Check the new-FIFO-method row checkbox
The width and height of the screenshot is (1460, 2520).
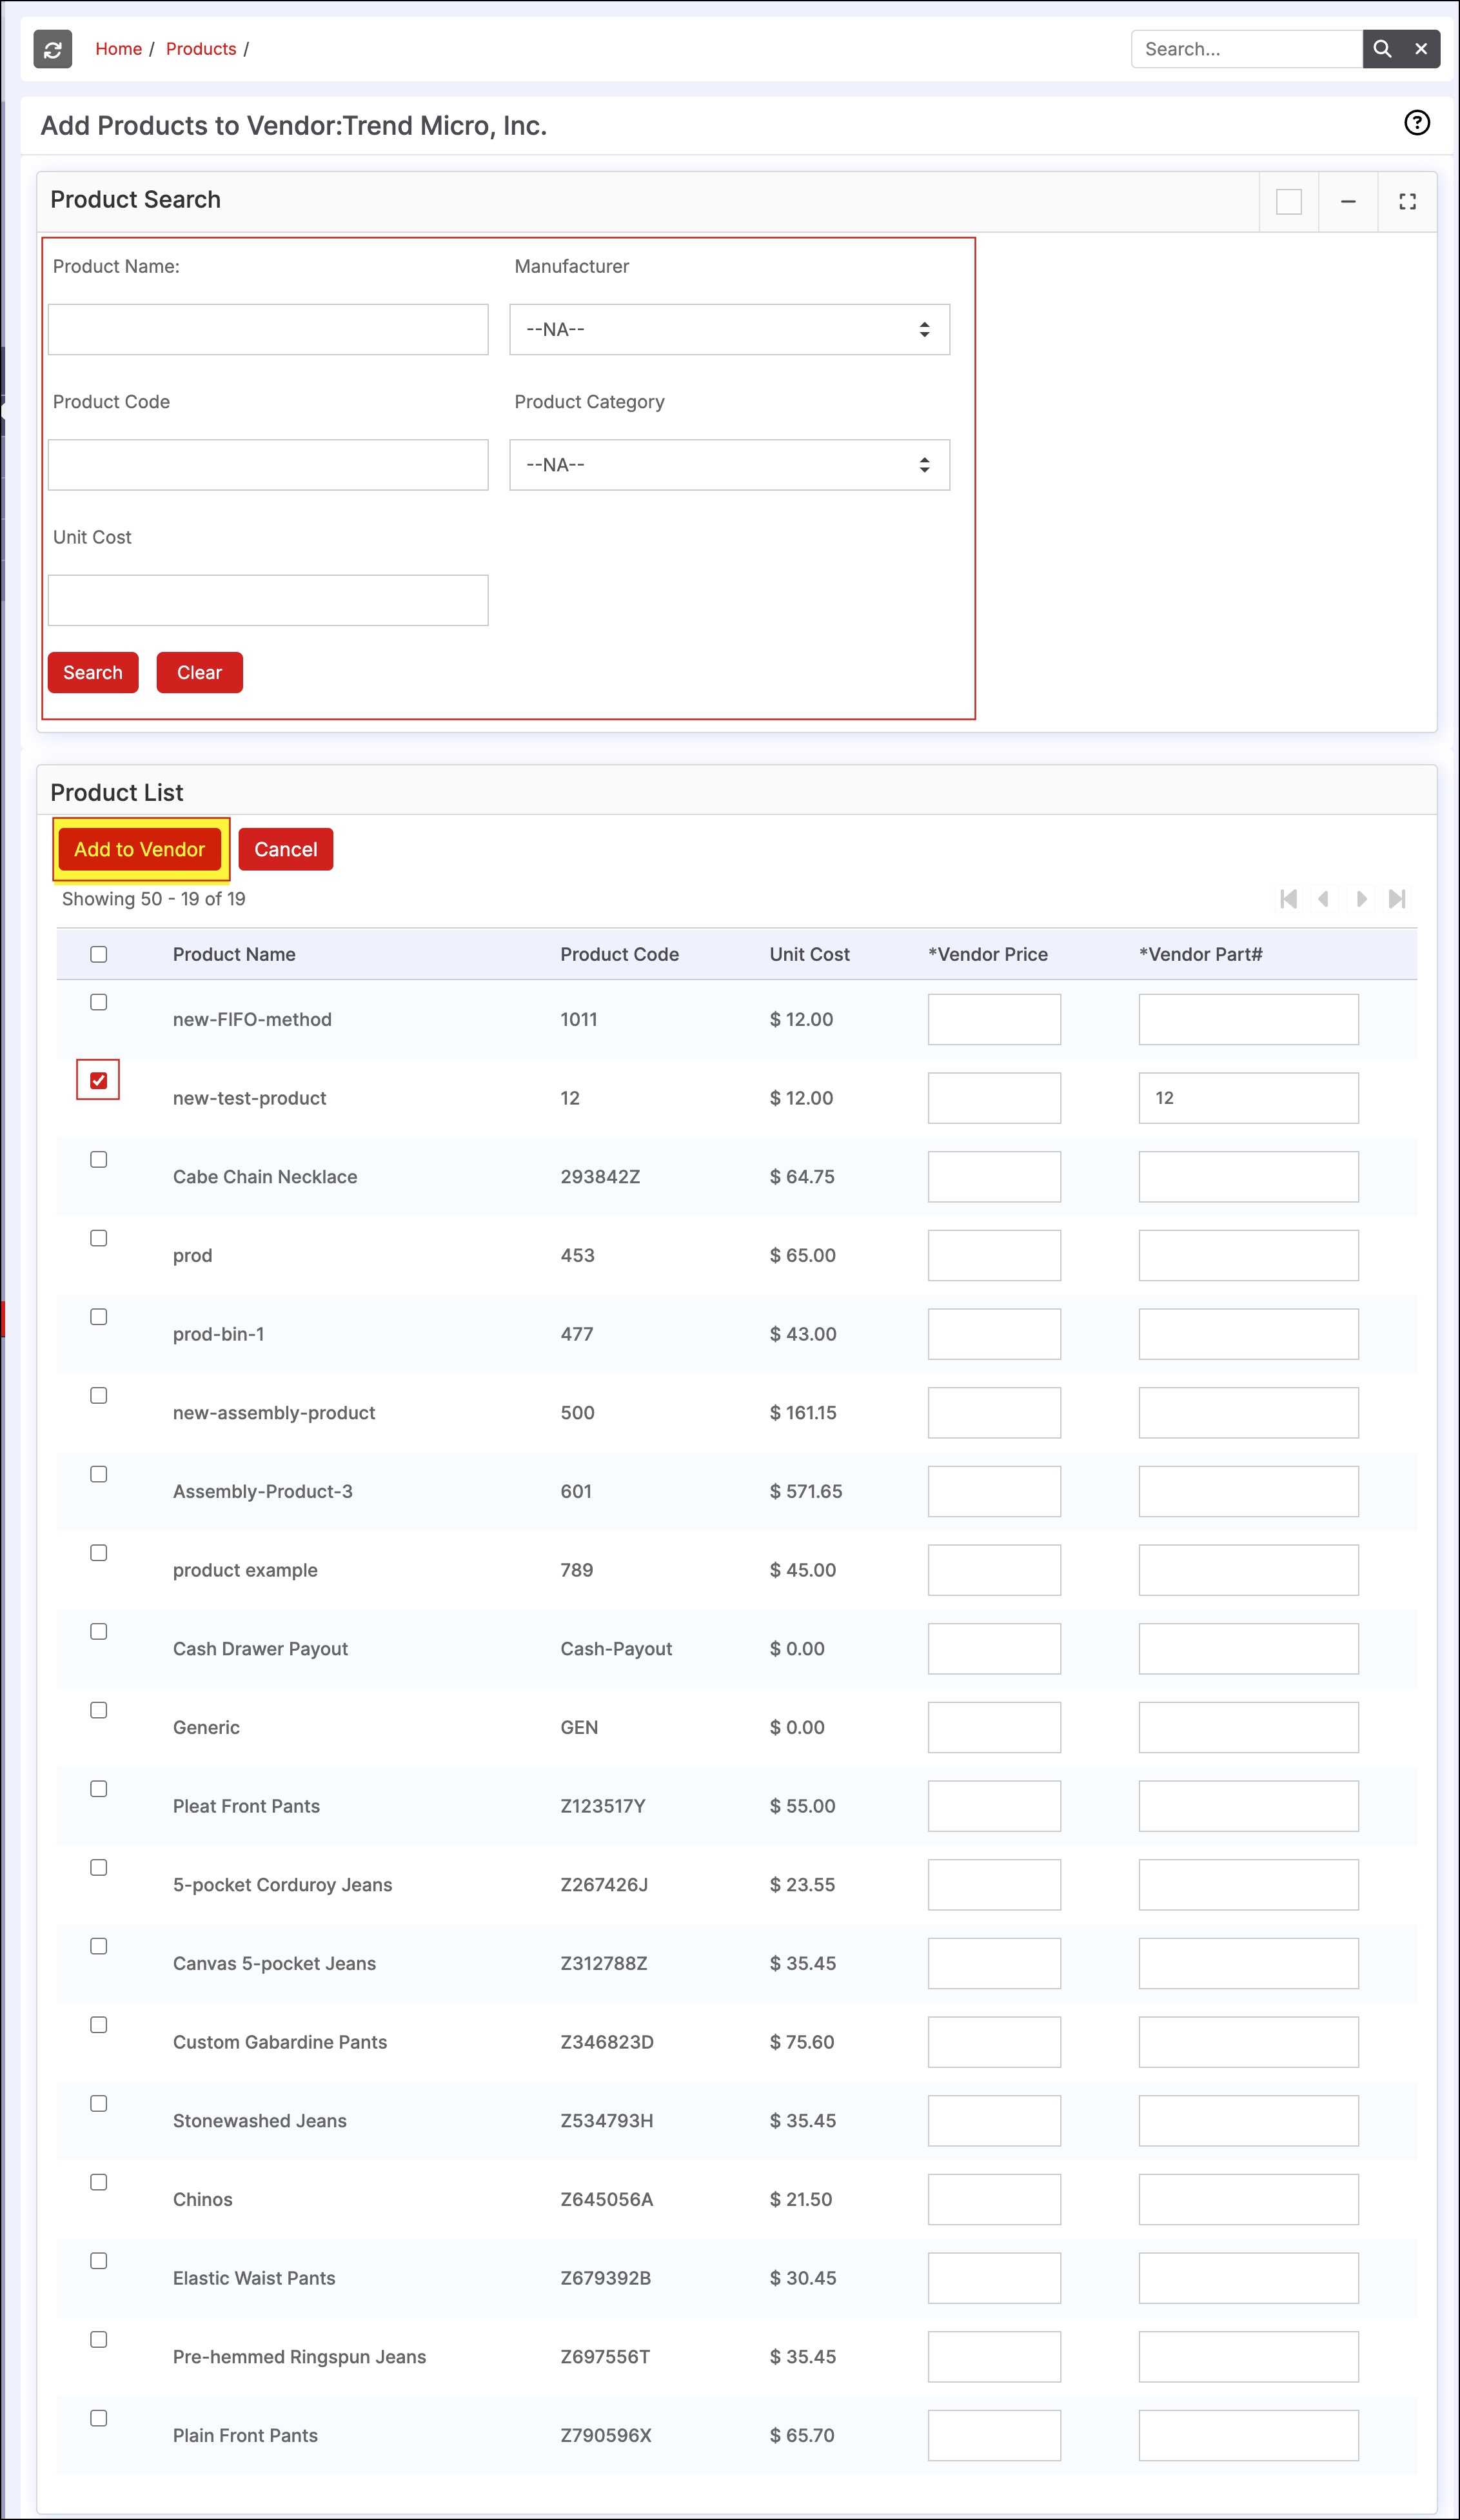point(99,1002)
